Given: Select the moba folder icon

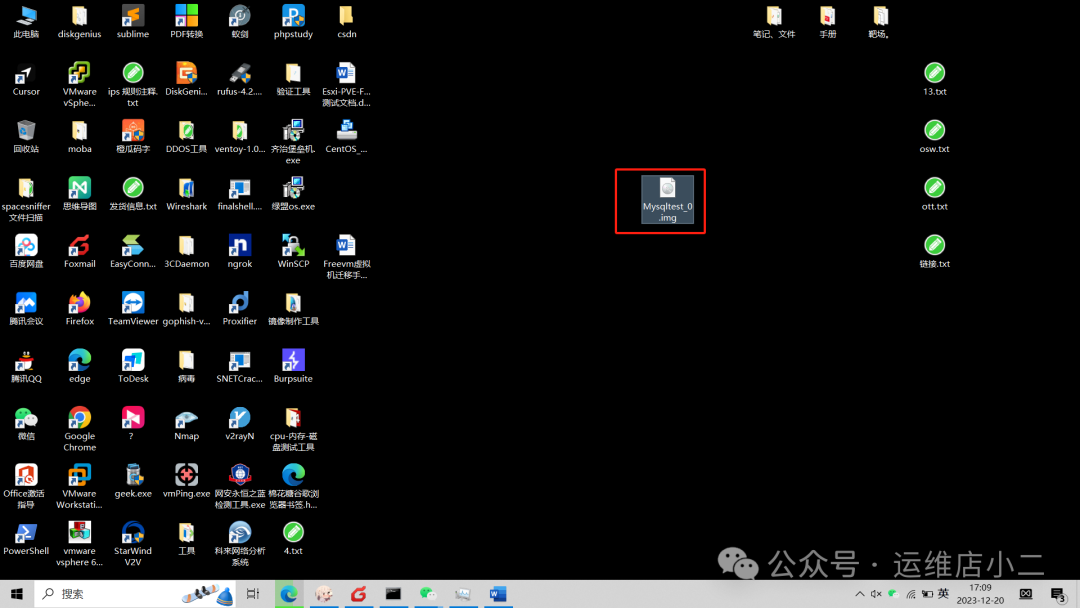Looking at the screenshot, I should (79, 136).
